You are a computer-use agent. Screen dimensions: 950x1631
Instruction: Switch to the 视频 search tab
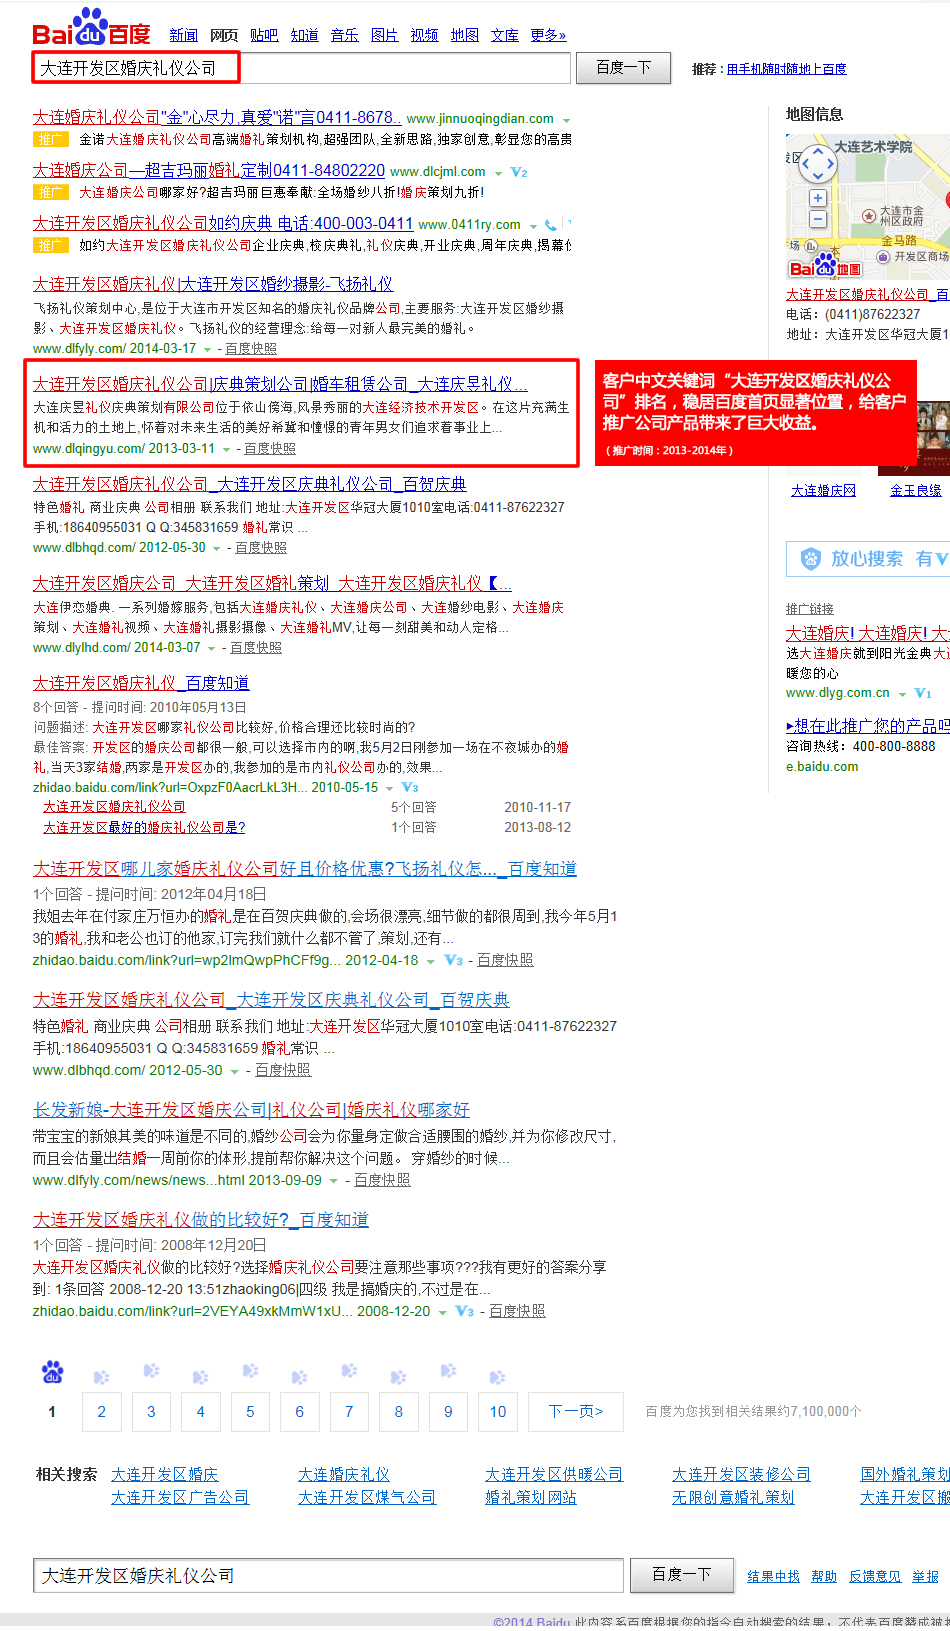[x=424, y=35]
